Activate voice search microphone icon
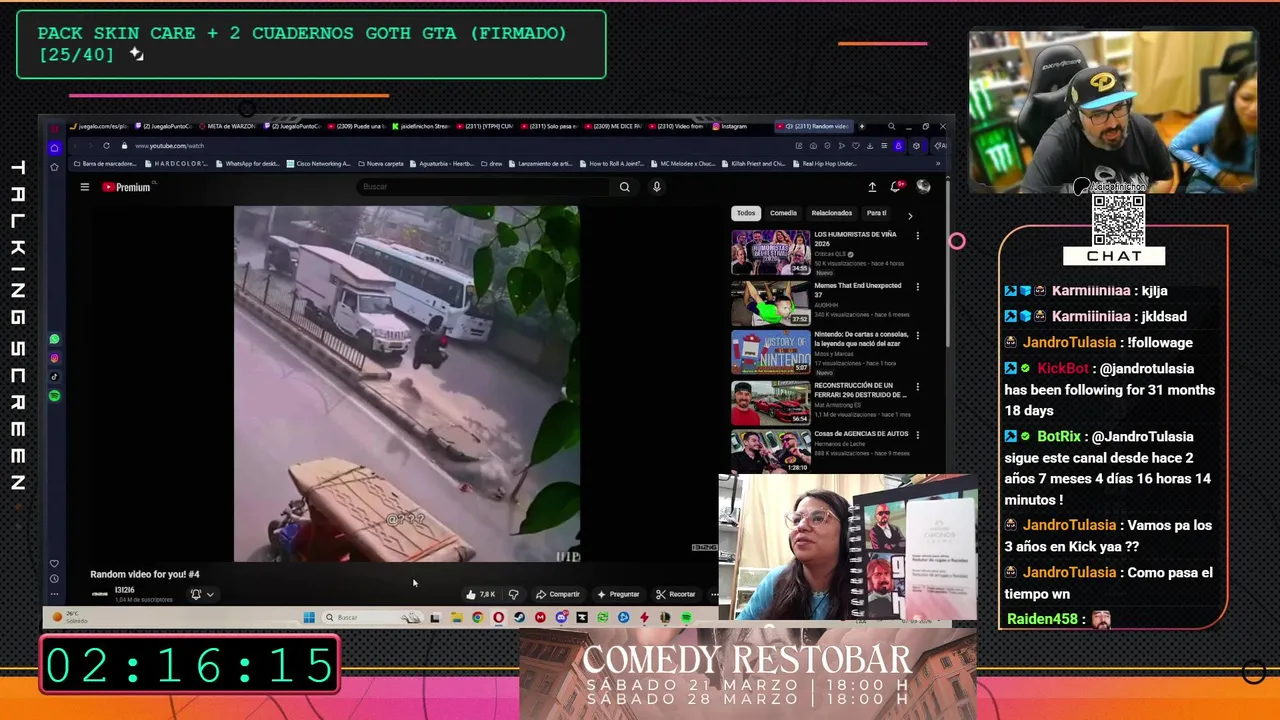Screen dimensions: 1280x720 click(657, 187)
